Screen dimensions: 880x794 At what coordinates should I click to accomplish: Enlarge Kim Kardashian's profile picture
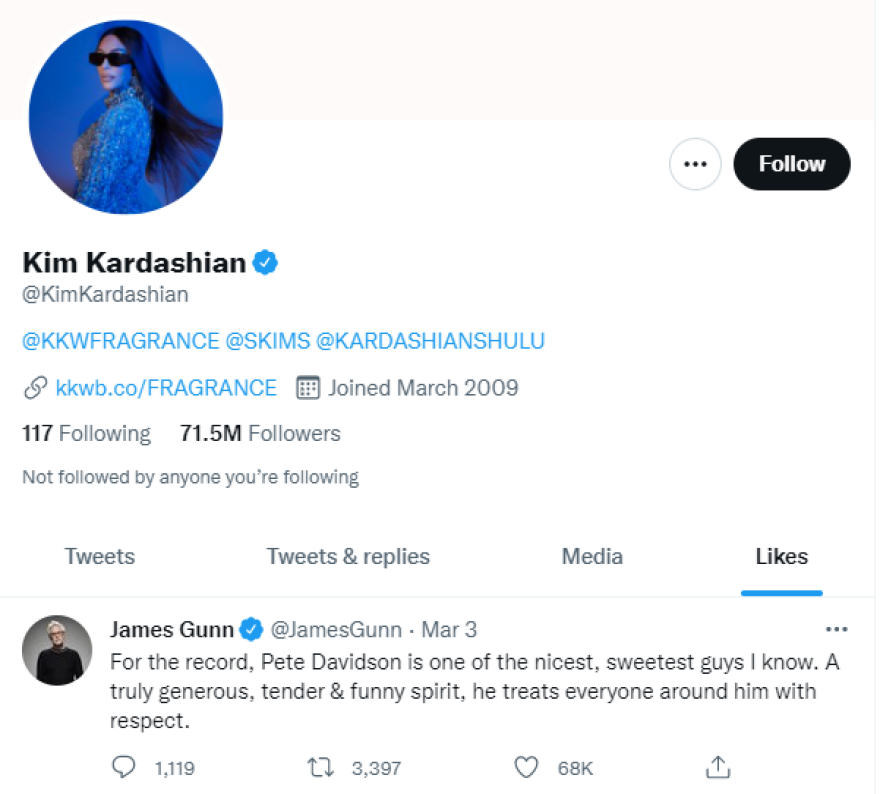[x=126, y=117]
